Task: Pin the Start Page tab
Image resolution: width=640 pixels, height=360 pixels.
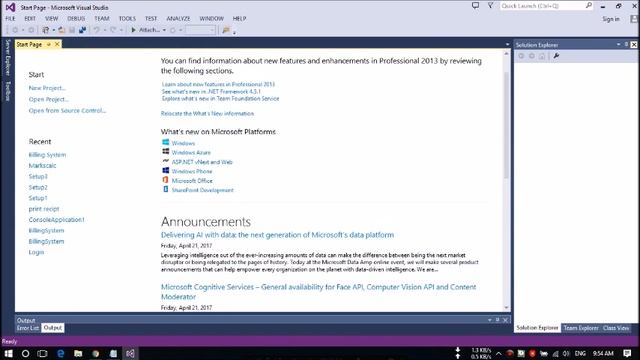Action: (x=49, y=44)
